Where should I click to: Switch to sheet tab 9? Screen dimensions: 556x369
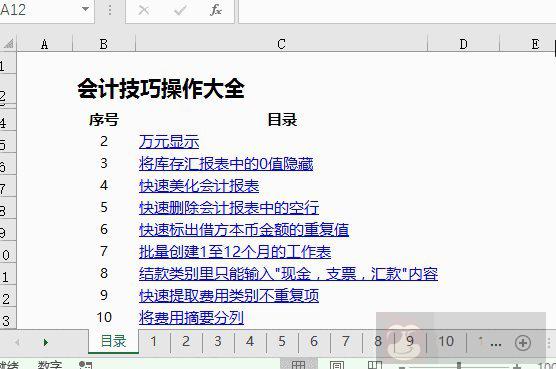[x=410, y=341]
